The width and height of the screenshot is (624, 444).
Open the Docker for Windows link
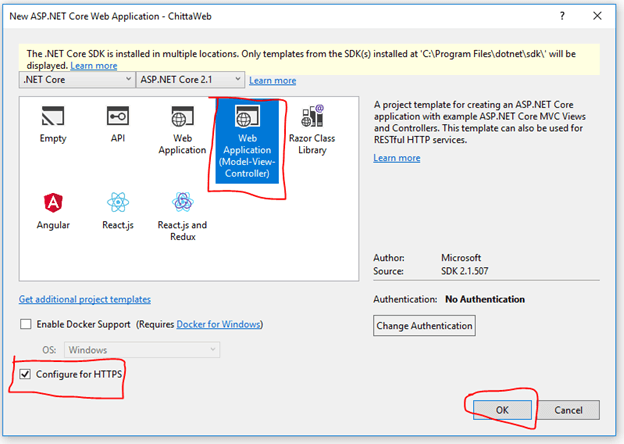218,324
